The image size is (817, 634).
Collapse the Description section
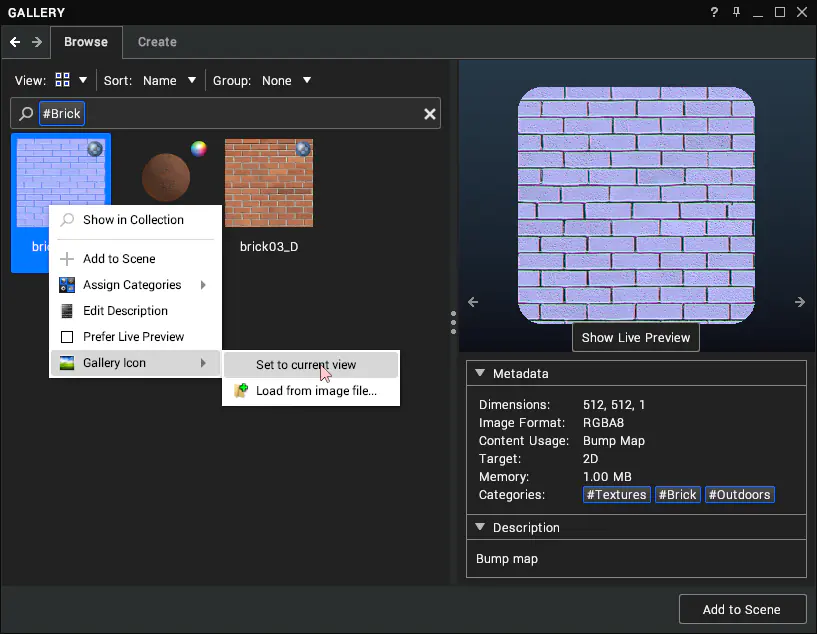point(480,527)
